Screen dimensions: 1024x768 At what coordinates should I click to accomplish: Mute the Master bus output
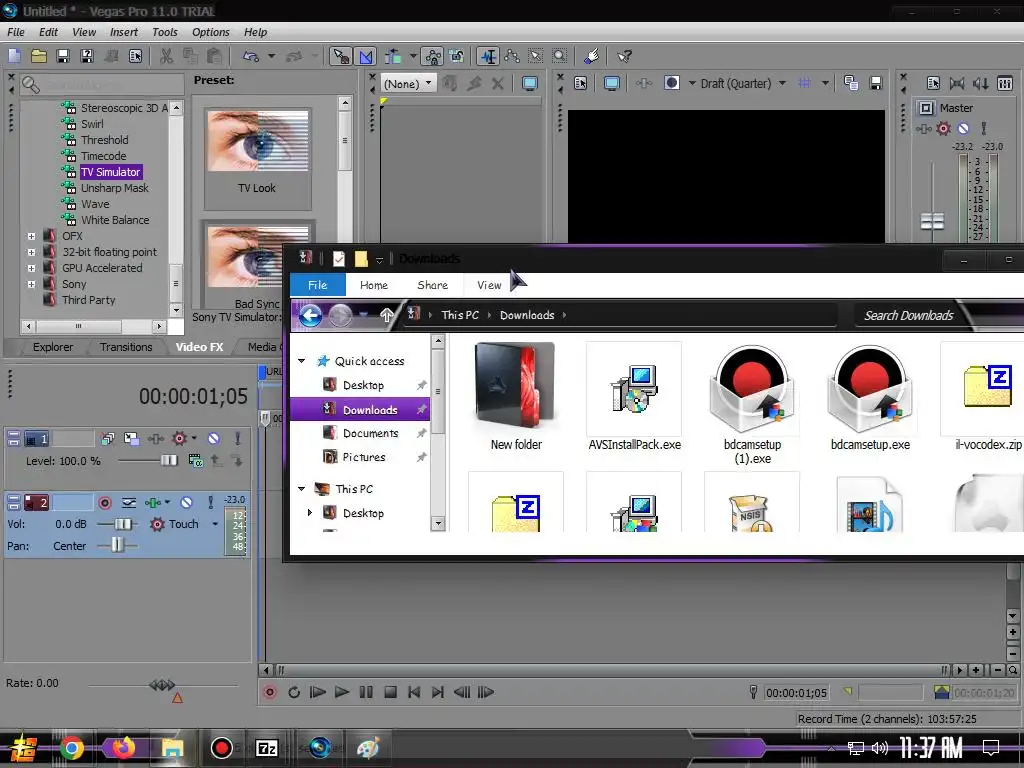tap(963, 129)
